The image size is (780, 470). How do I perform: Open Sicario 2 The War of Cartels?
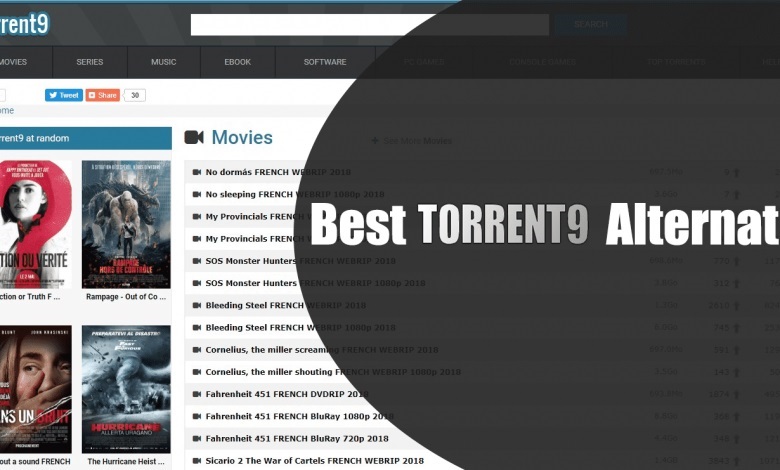click(314, 461)
